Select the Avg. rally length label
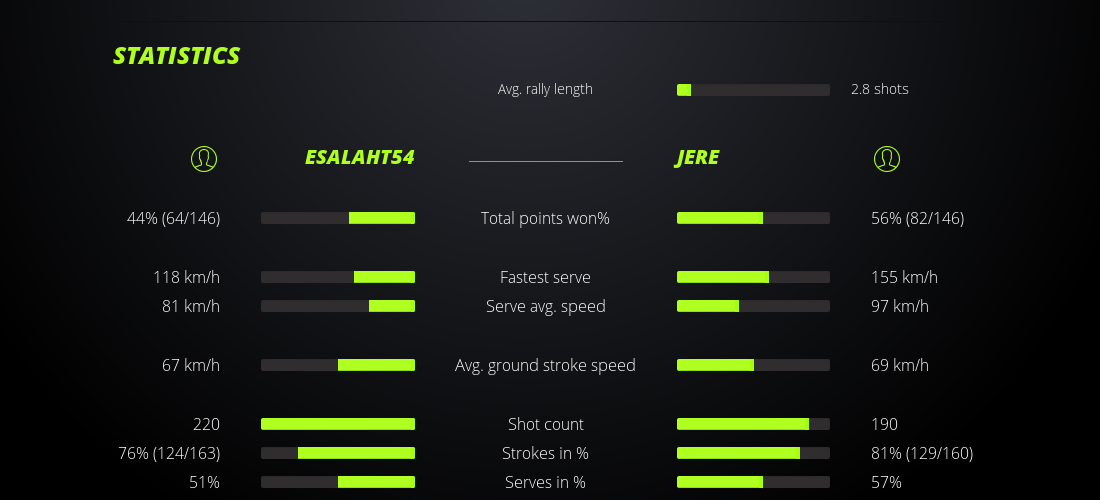 pos(545,89)
